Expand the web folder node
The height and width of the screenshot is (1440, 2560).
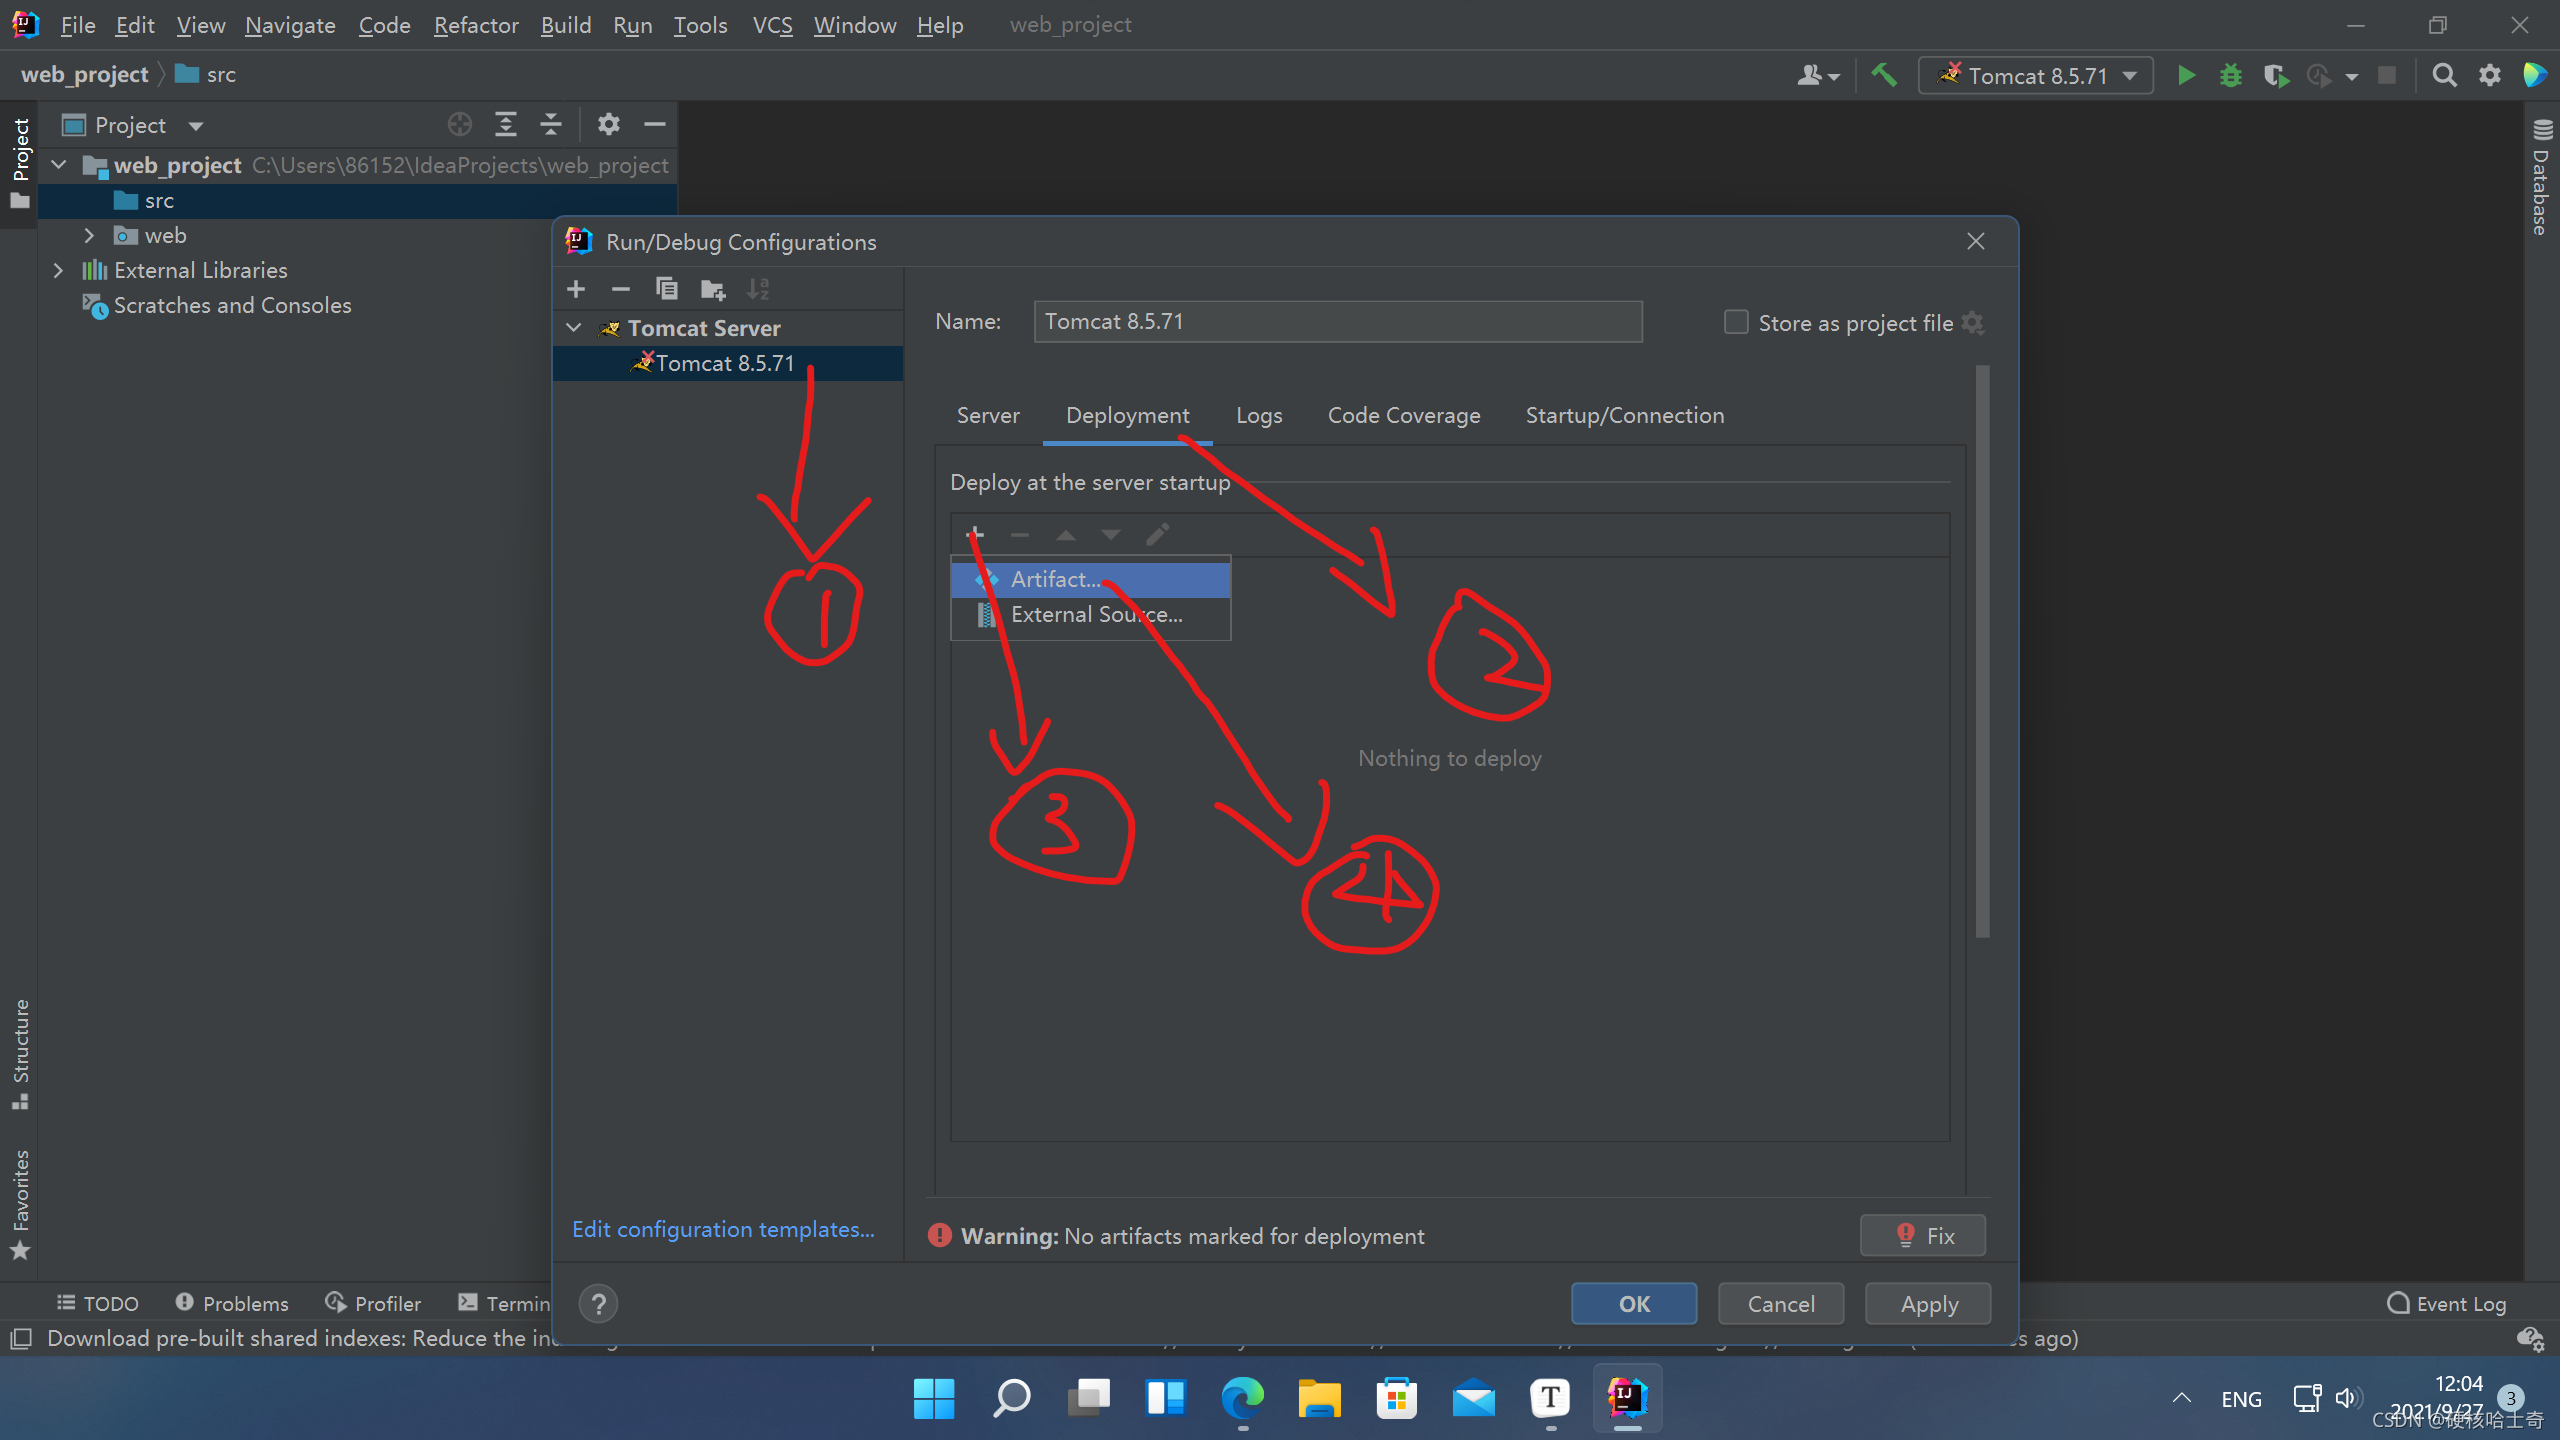(89, 235)
